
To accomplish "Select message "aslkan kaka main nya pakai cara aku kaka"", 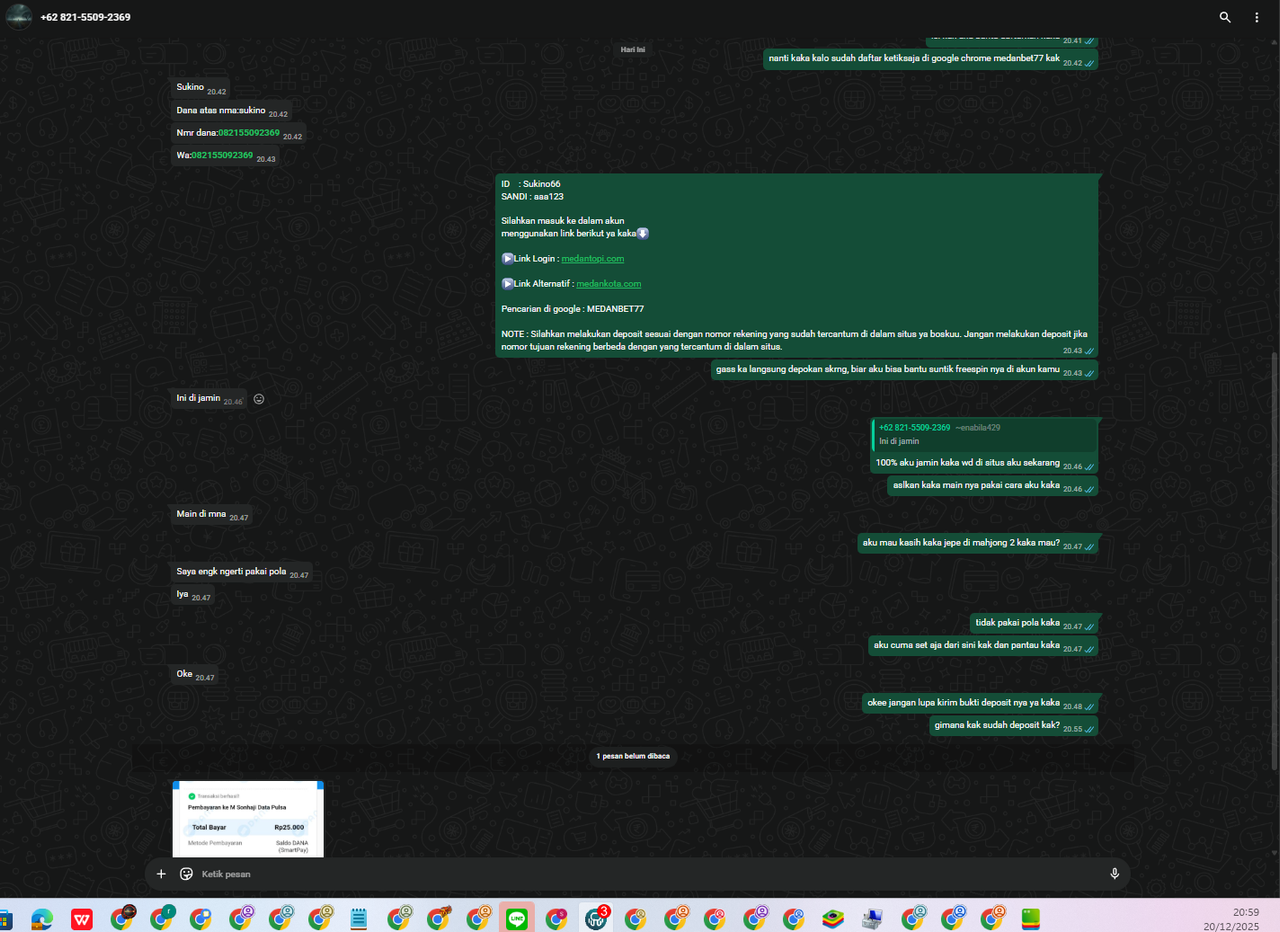I will point(992,486).
